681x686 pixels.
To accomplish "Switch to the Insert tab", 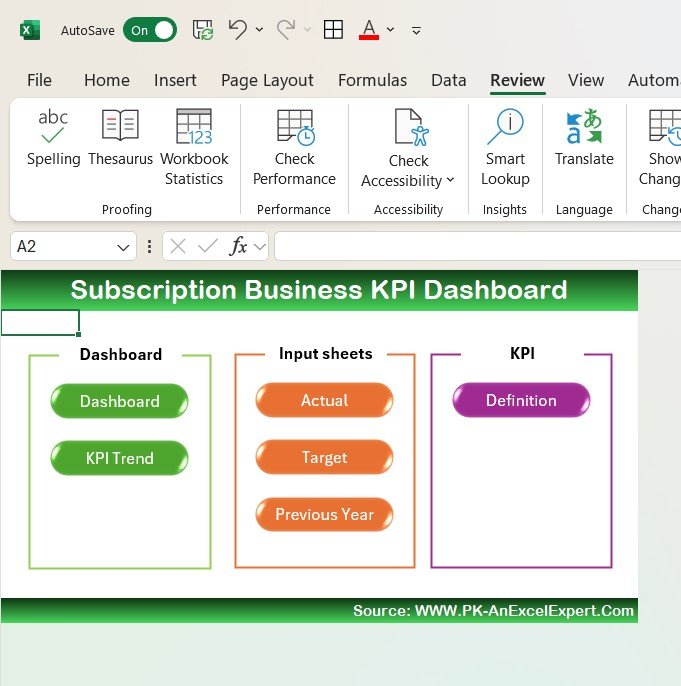I will [175, 80].
